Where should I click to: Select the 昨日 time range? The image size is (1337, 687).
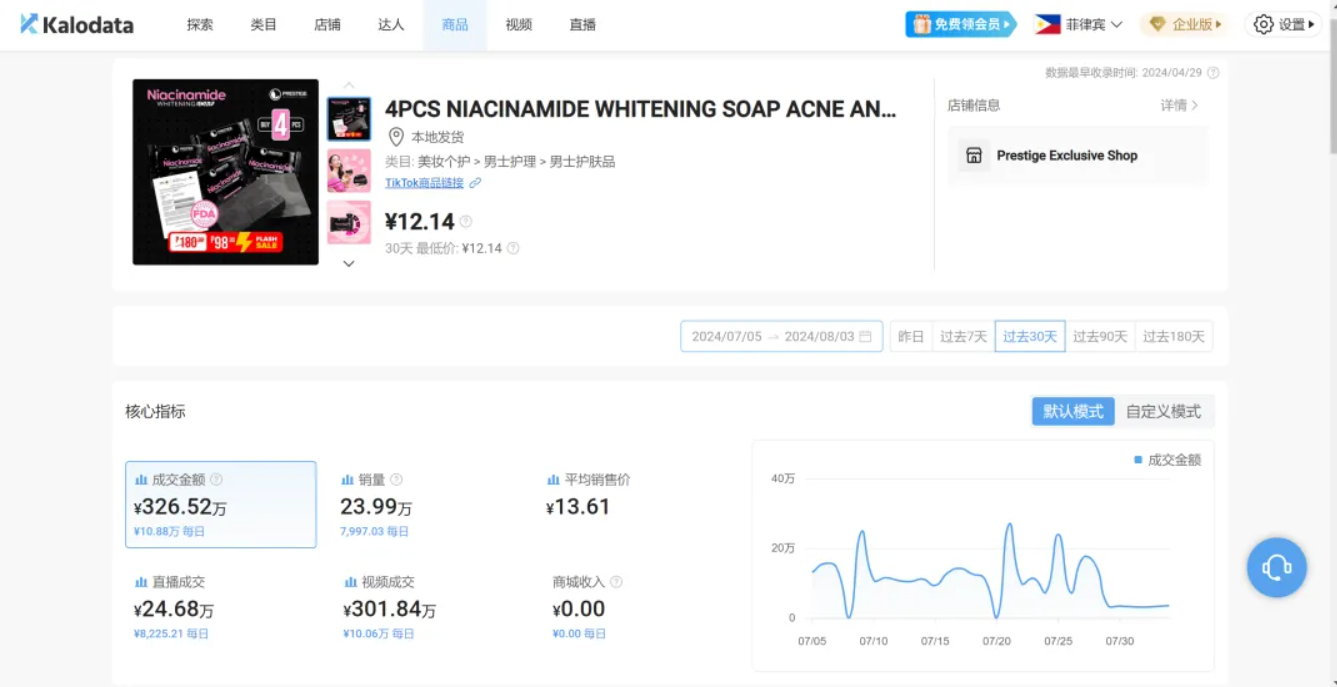[911, 336]
